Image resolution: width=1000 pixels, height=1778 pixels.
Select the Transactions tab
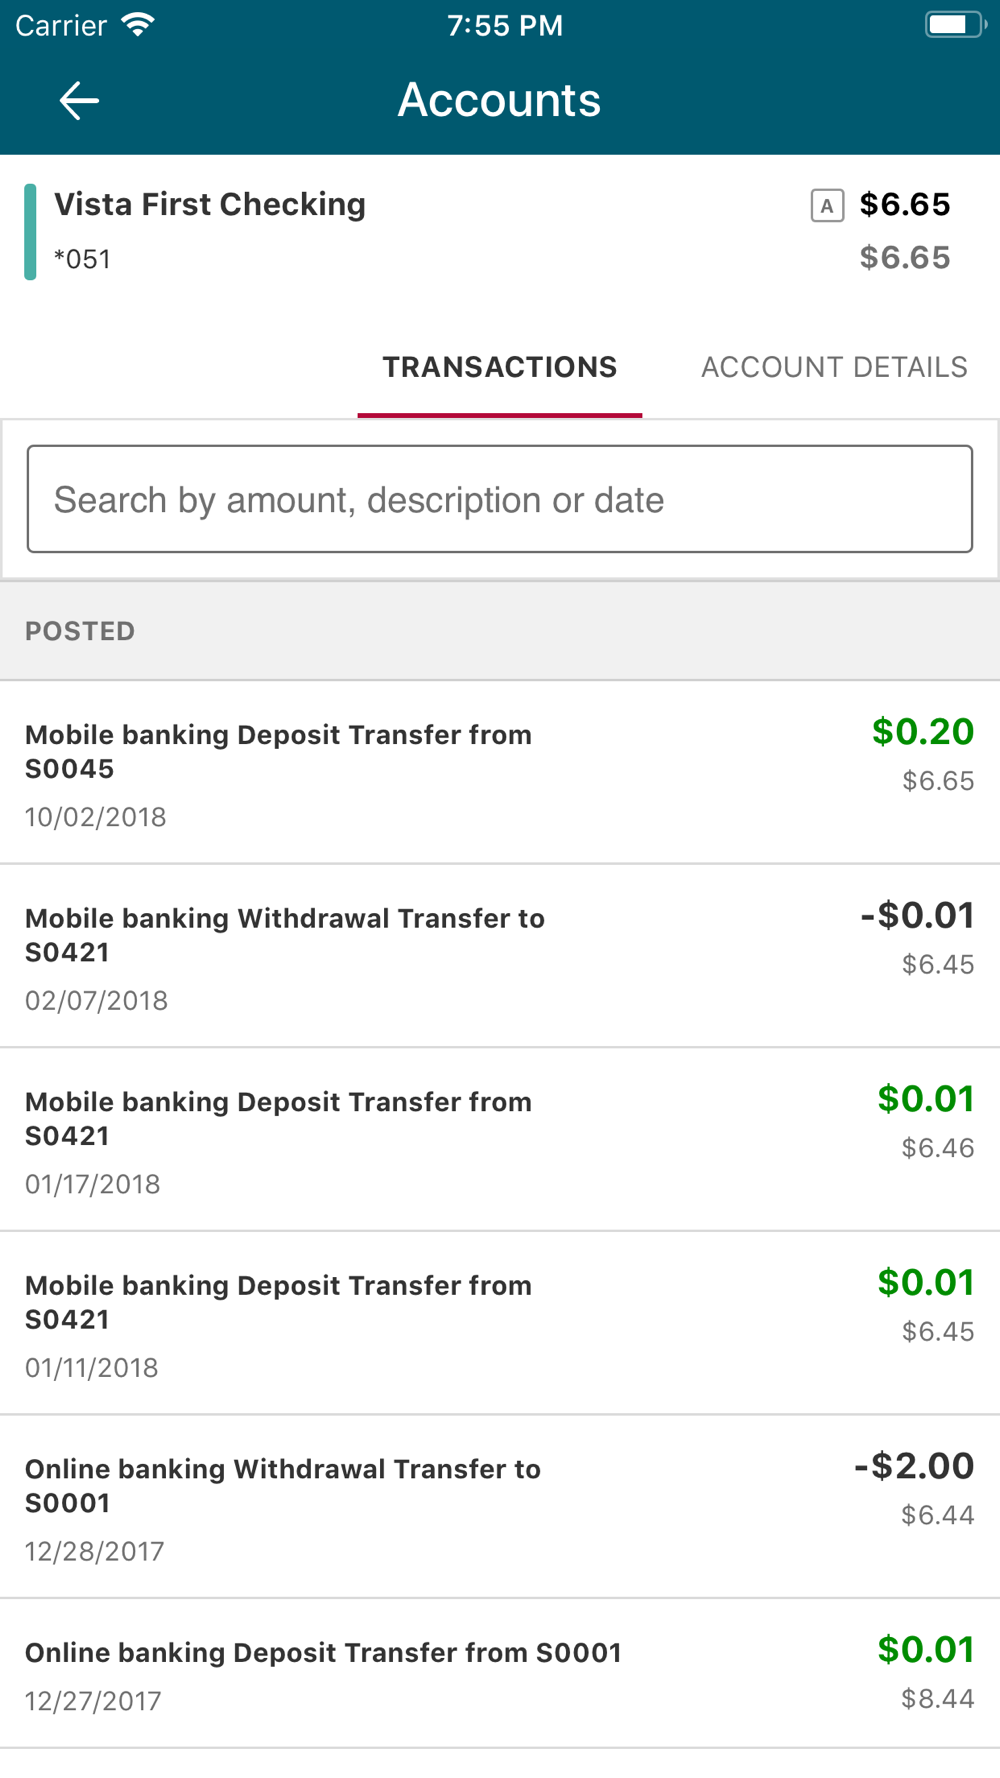(499, 367)
